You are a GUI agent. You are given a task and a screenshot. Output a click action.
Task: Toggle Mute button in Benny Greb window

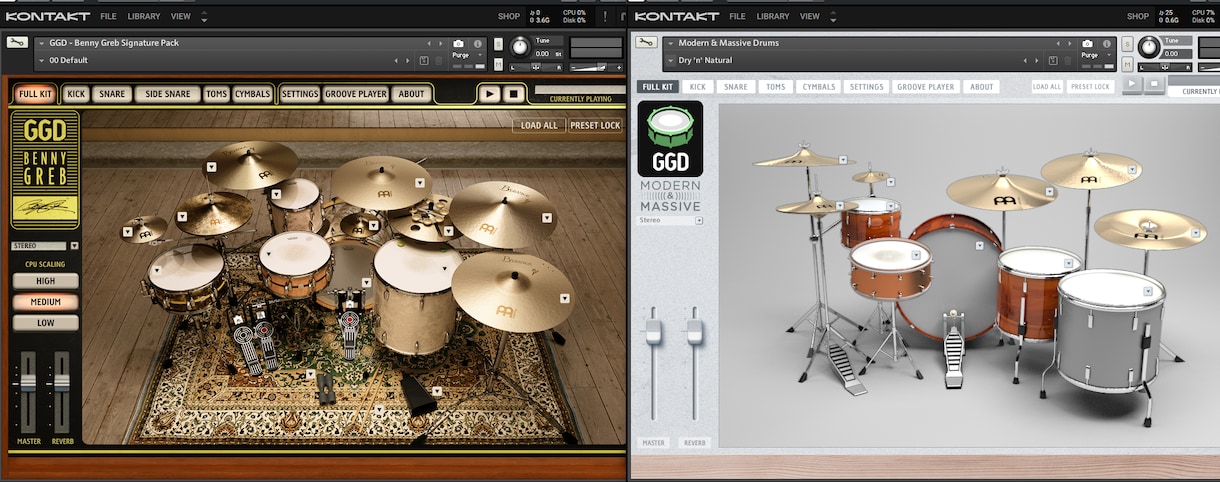click(498, 64)
